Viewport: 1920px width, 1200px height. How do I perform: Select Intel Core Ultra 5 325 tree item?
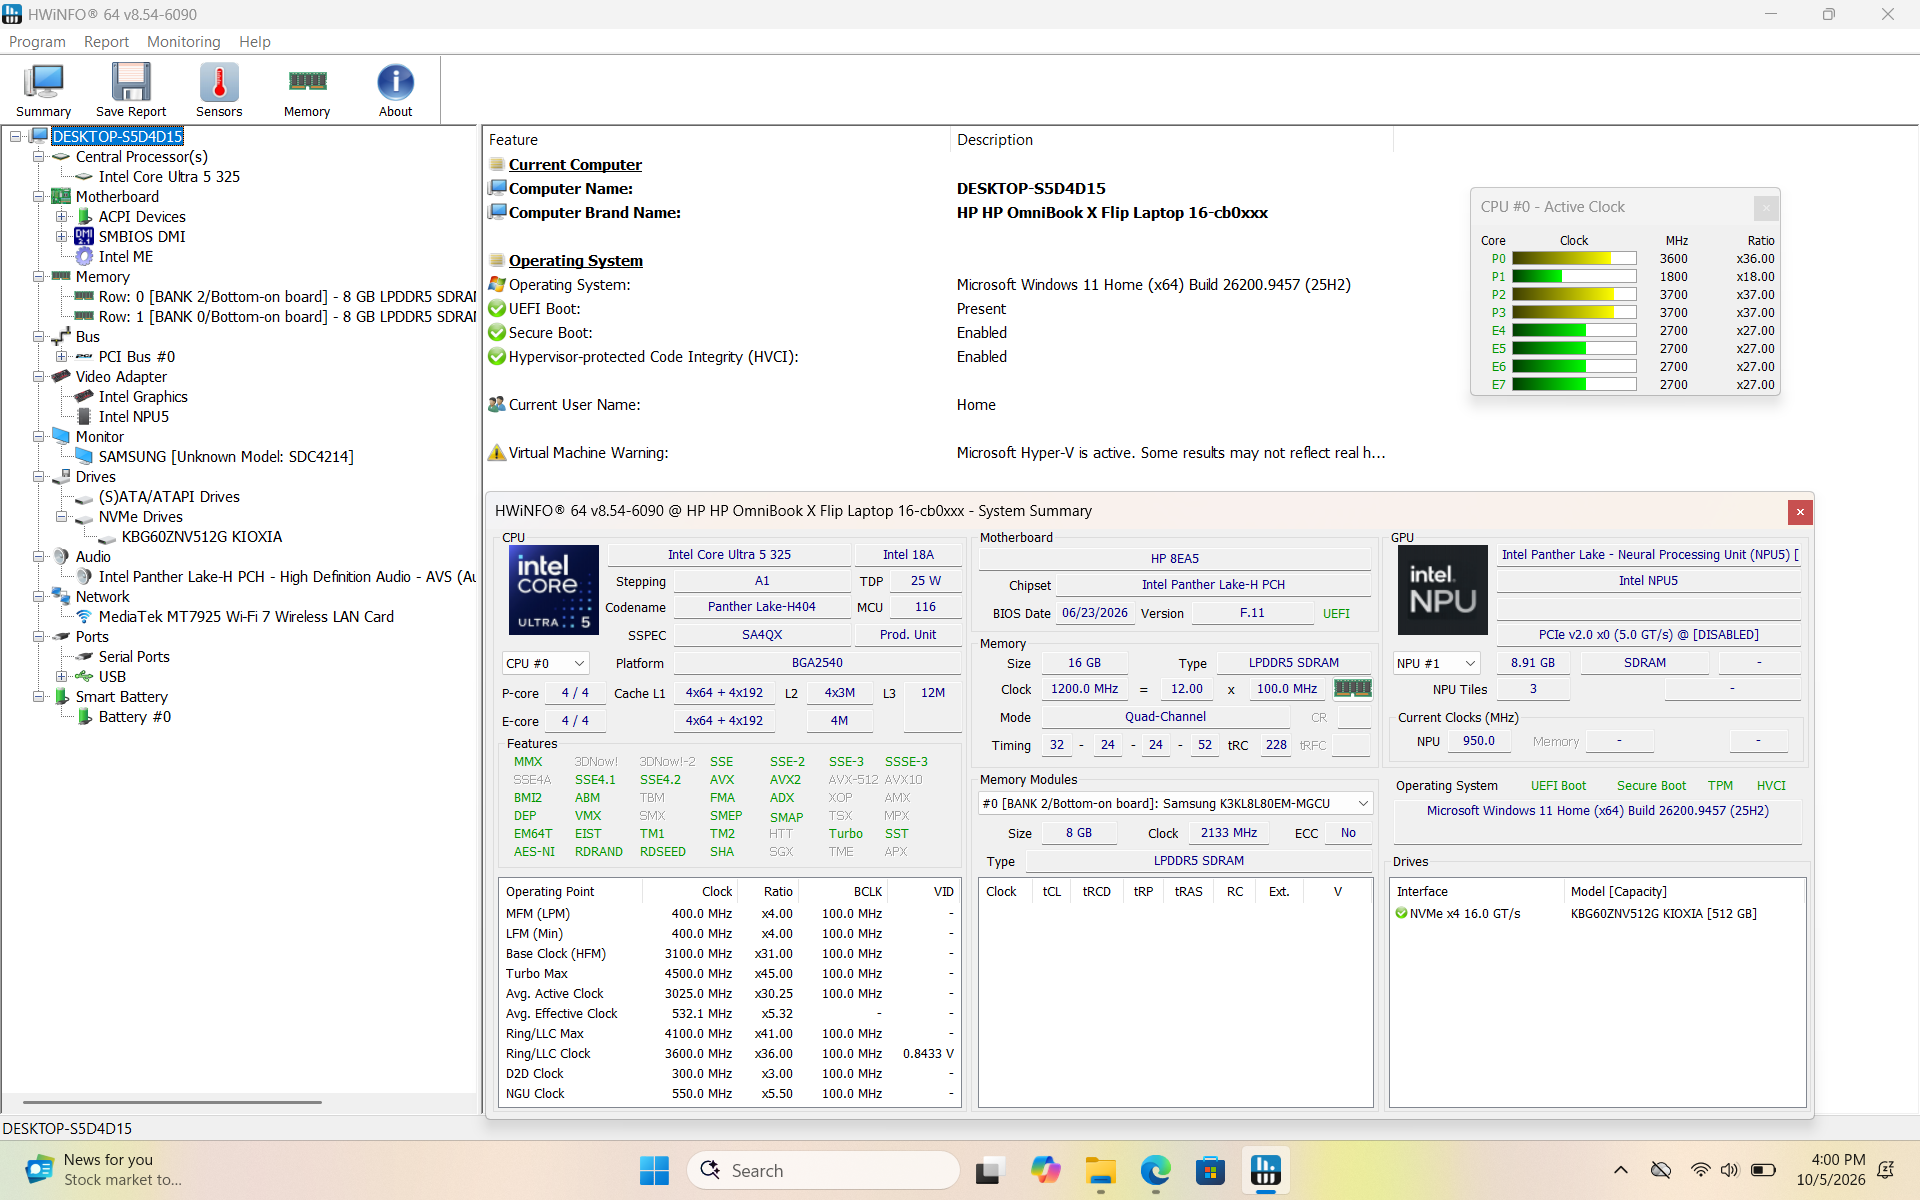169,176
